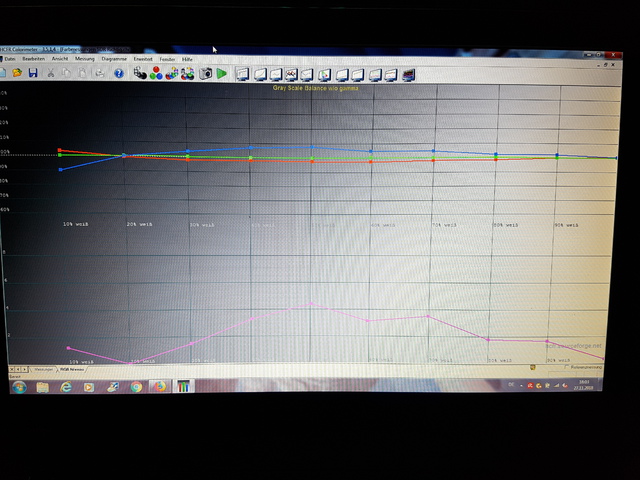This screenshot has width=640, height=480.
Task: Toggle the checkbox at bottom right status bar
Action: [567, 367]
